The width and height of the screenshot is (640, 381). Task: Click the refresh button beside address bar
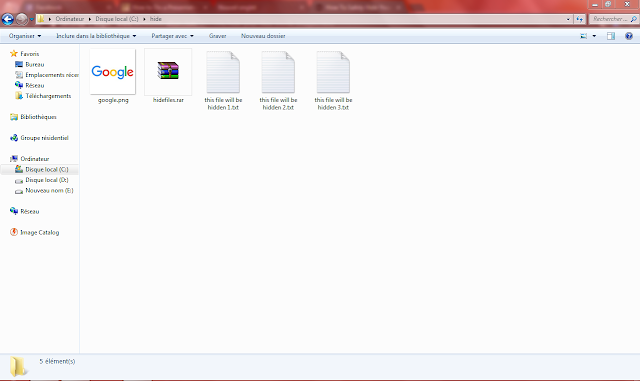[579, 19]
